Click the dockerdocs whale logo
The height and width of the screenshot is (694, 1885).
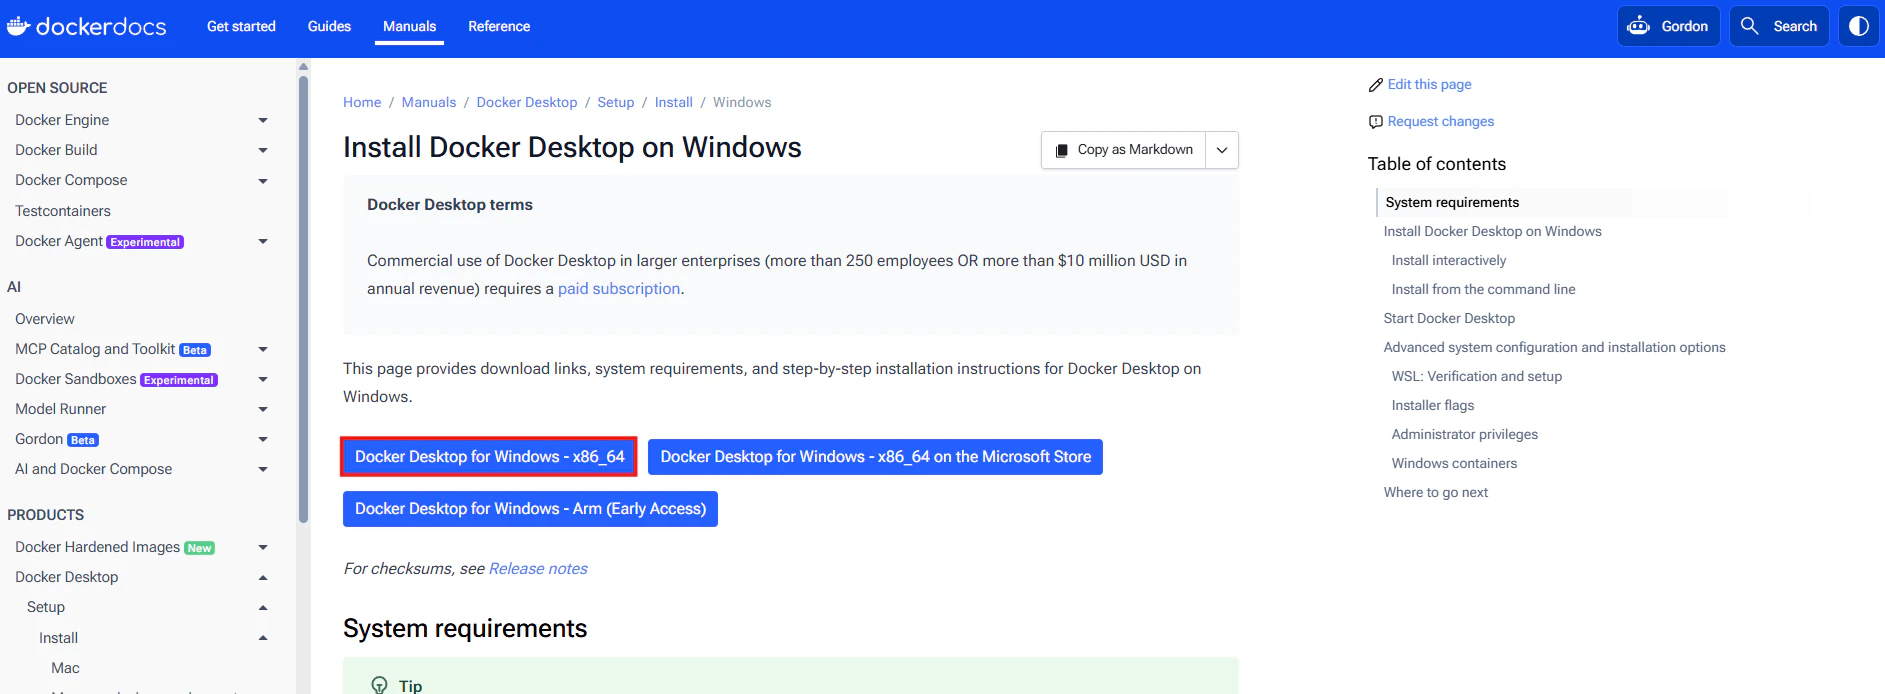click(x=87, y=26)
